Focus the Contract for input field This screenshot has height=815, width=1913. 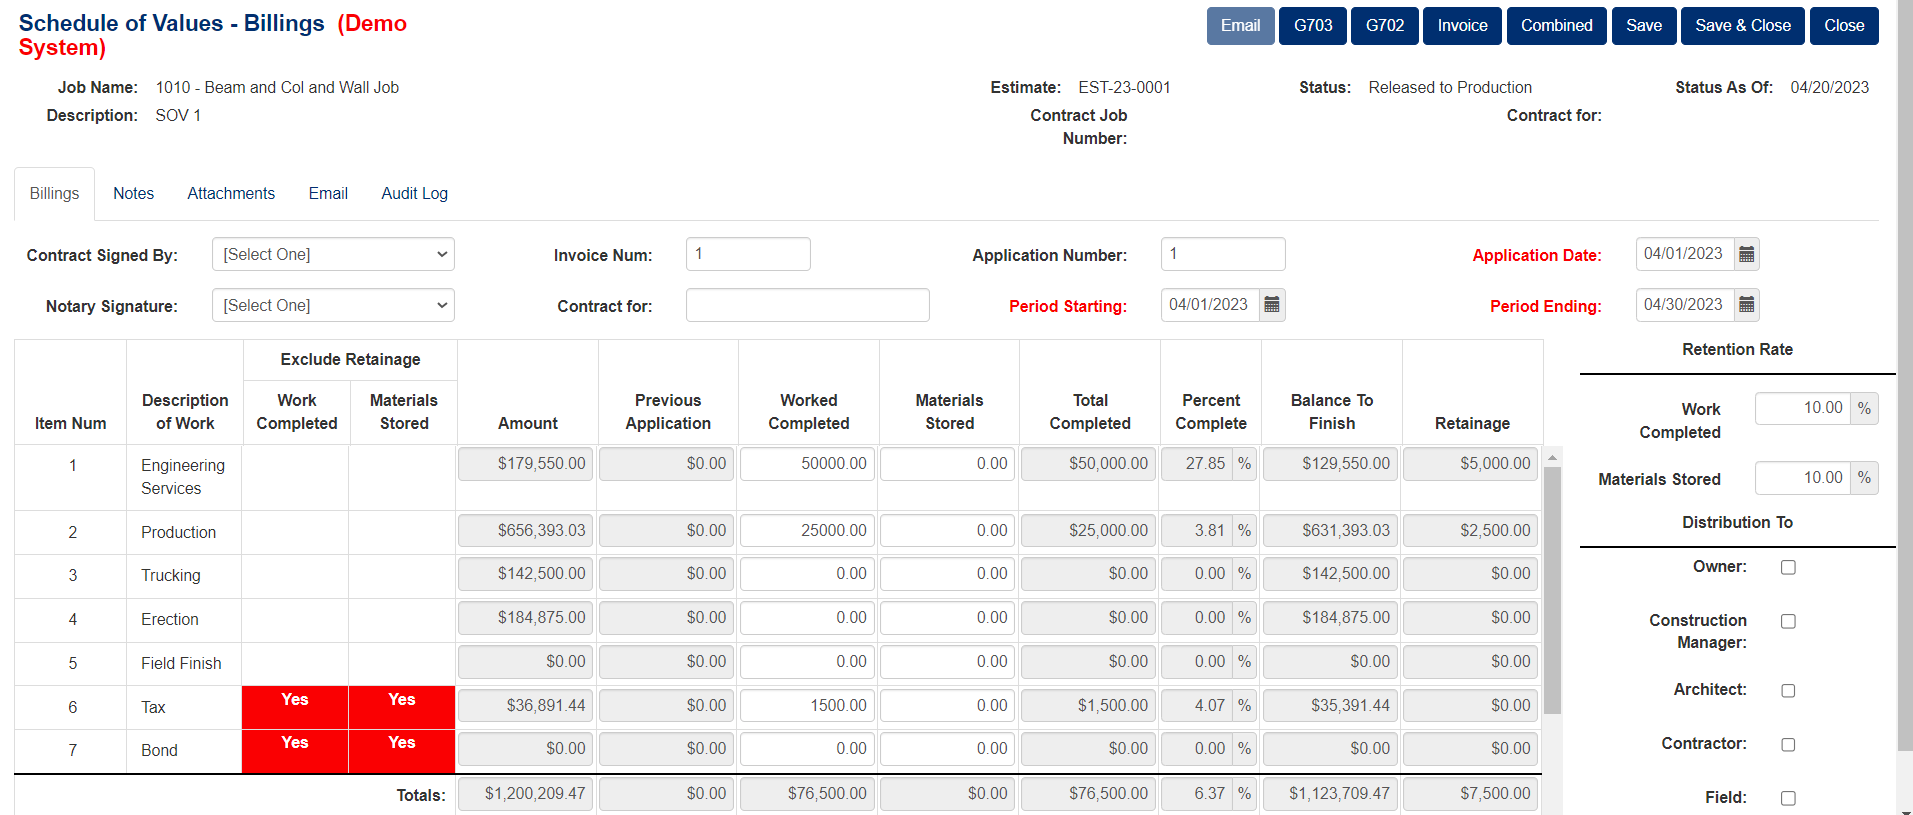click(x=808, y=305)
